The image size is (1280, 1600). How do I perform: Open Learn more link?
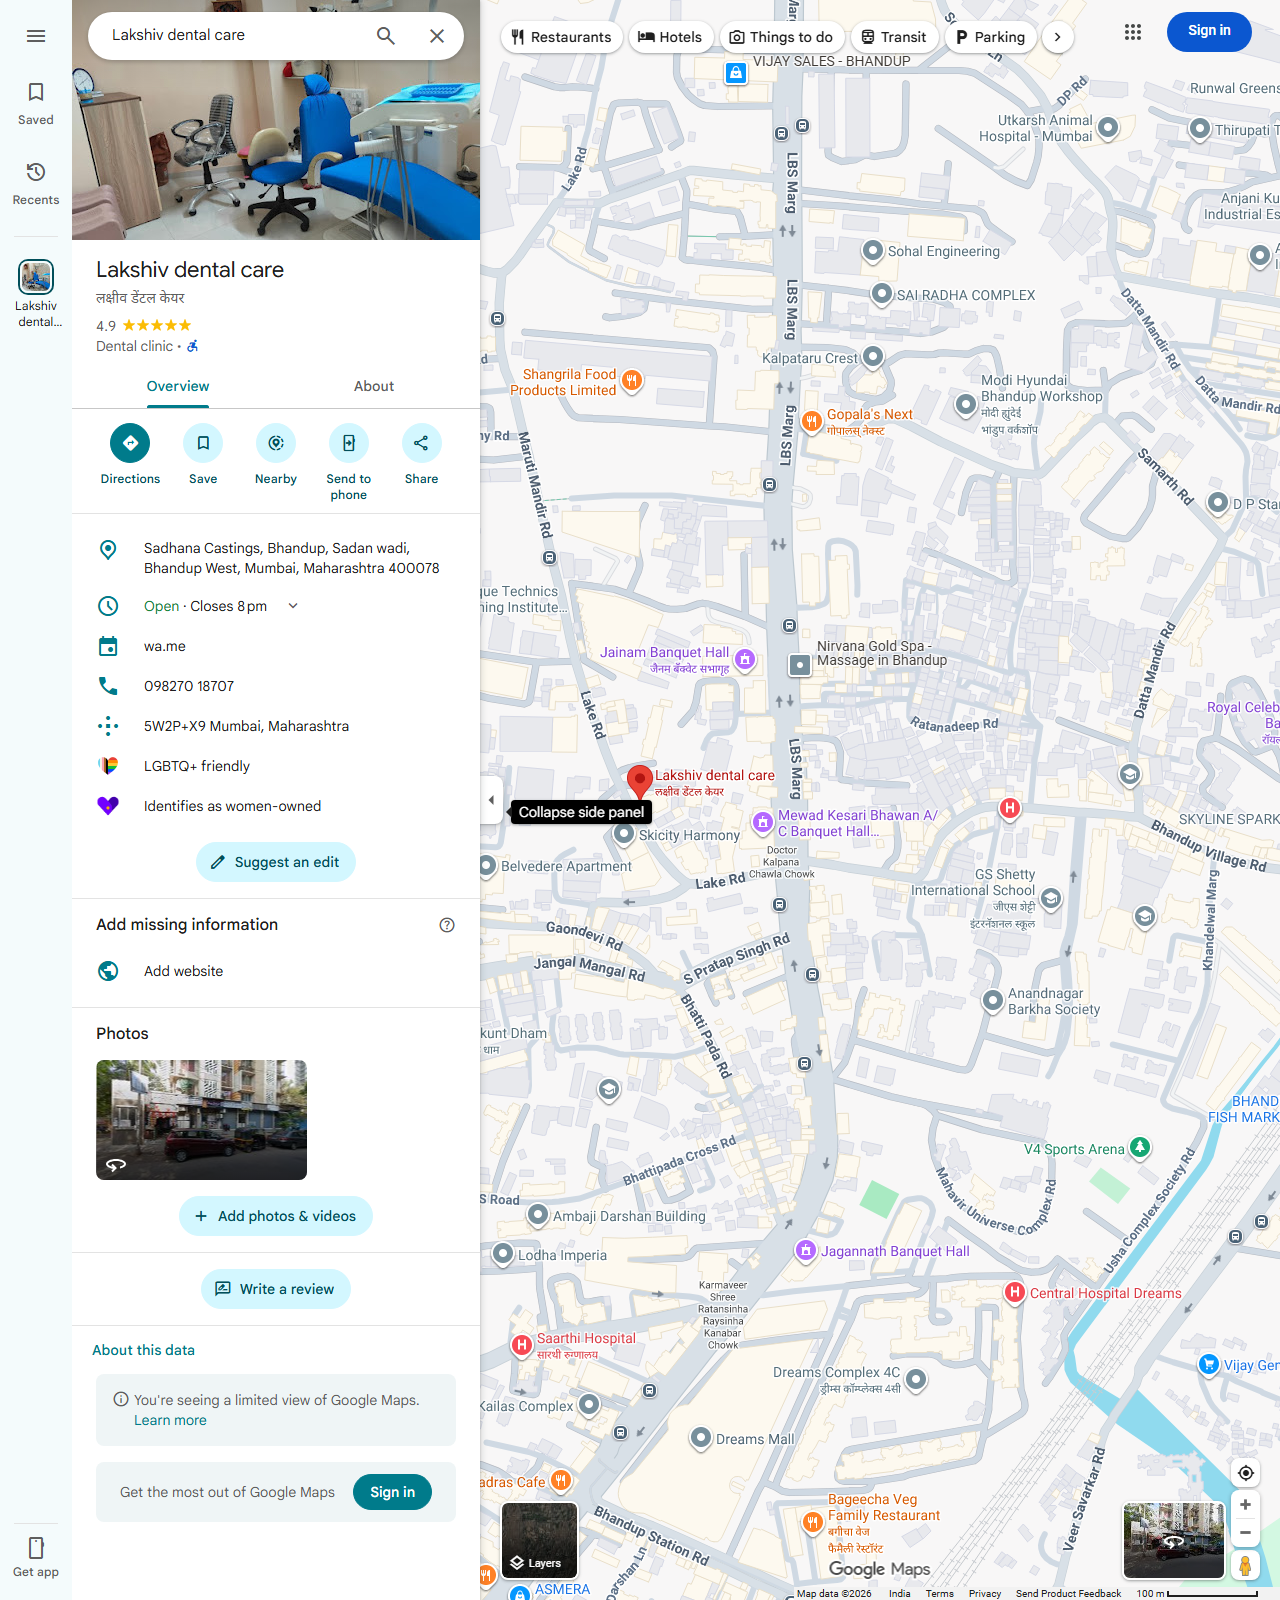pyautogui.click(x=170, y=1420)
